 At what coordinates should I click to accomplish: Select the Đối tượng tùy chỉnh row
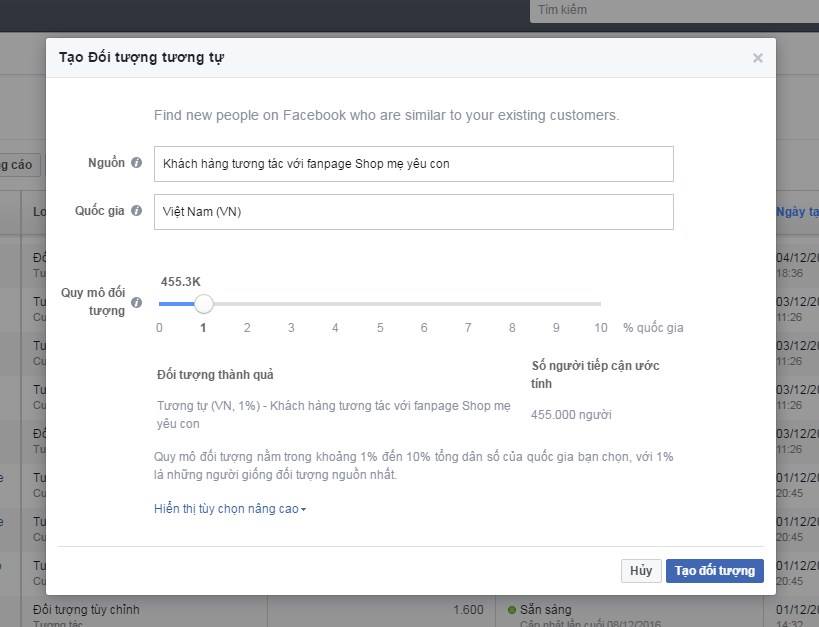pyautogui.click(x=90, y=608)
